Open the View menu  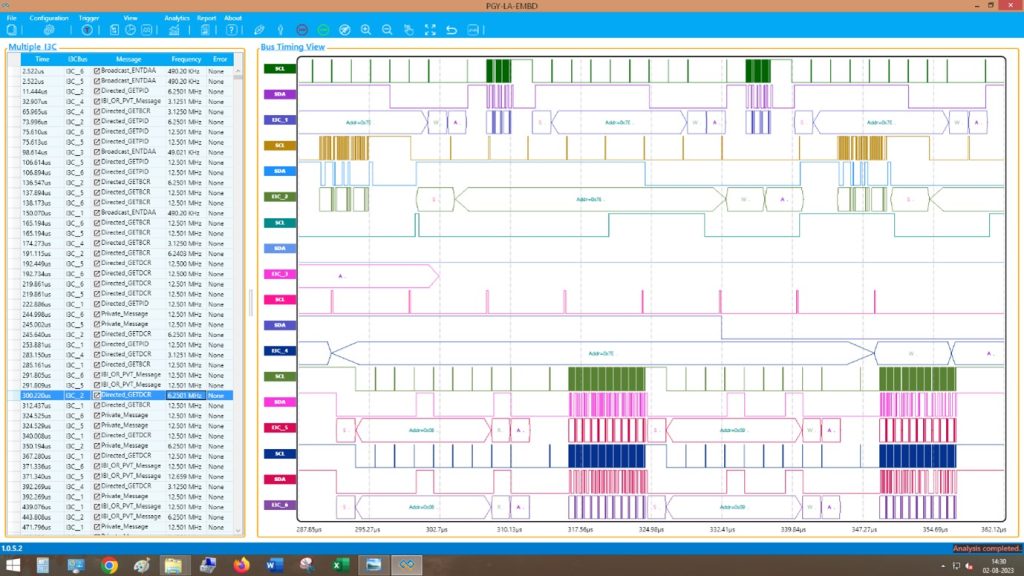click(130, 17)
